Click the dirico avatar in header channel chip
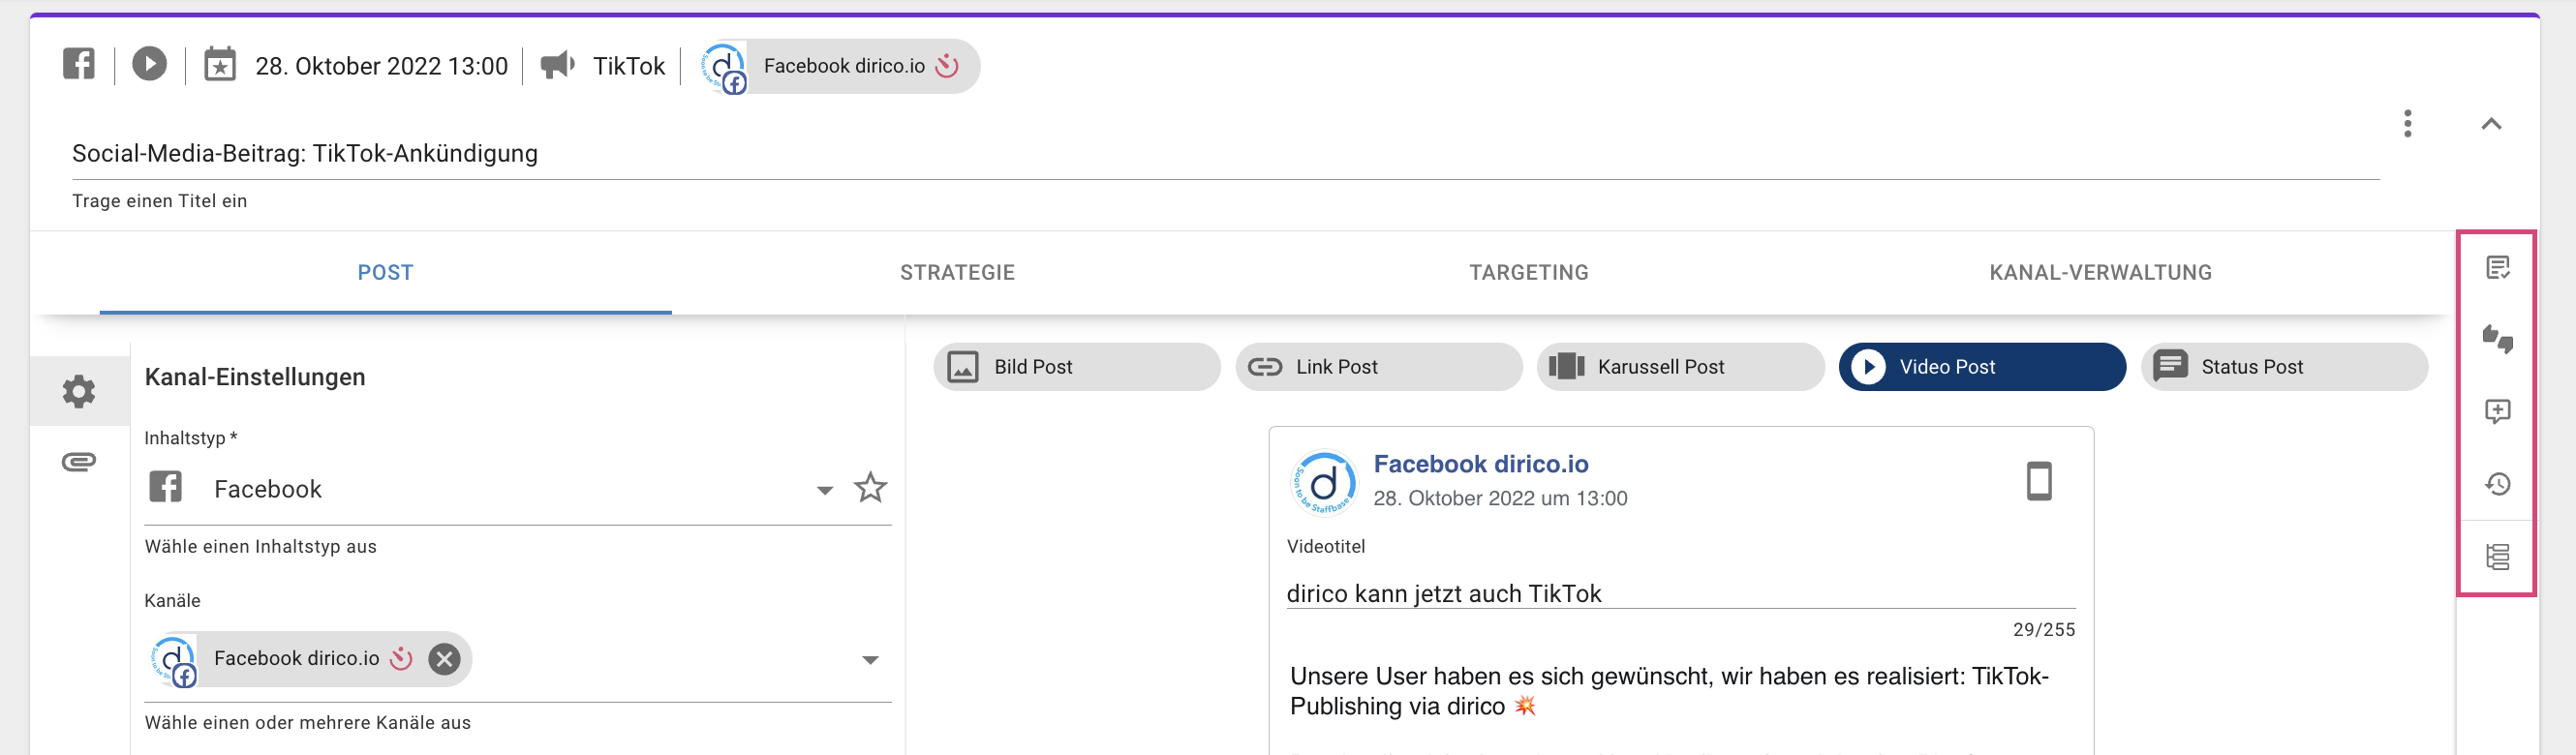The height and width of the screenshot is (755, 2576). [x=724, y=67]
